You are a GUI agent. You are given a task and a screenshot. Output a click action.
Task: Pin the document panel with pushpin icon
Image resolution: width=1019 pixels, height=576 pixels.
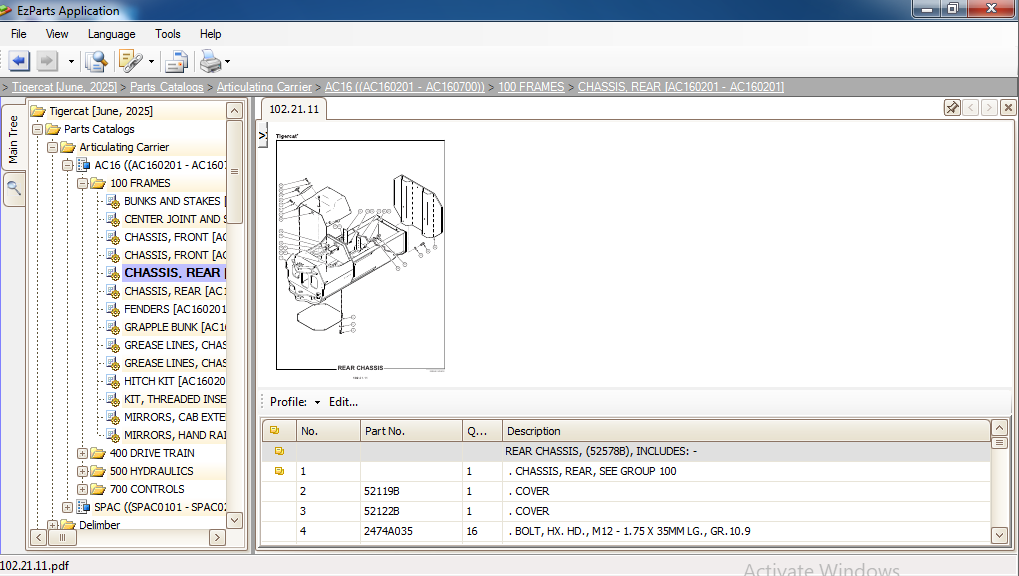[x=952, y=108]
